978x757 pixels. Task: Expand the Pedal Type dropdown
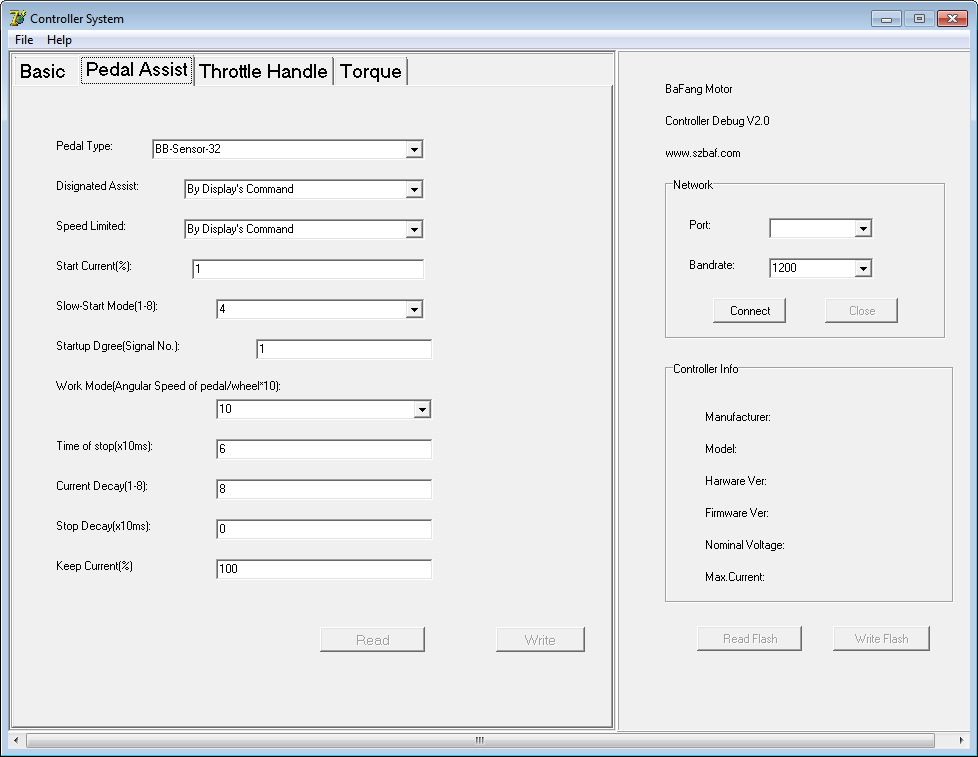(x=414, y=150)
